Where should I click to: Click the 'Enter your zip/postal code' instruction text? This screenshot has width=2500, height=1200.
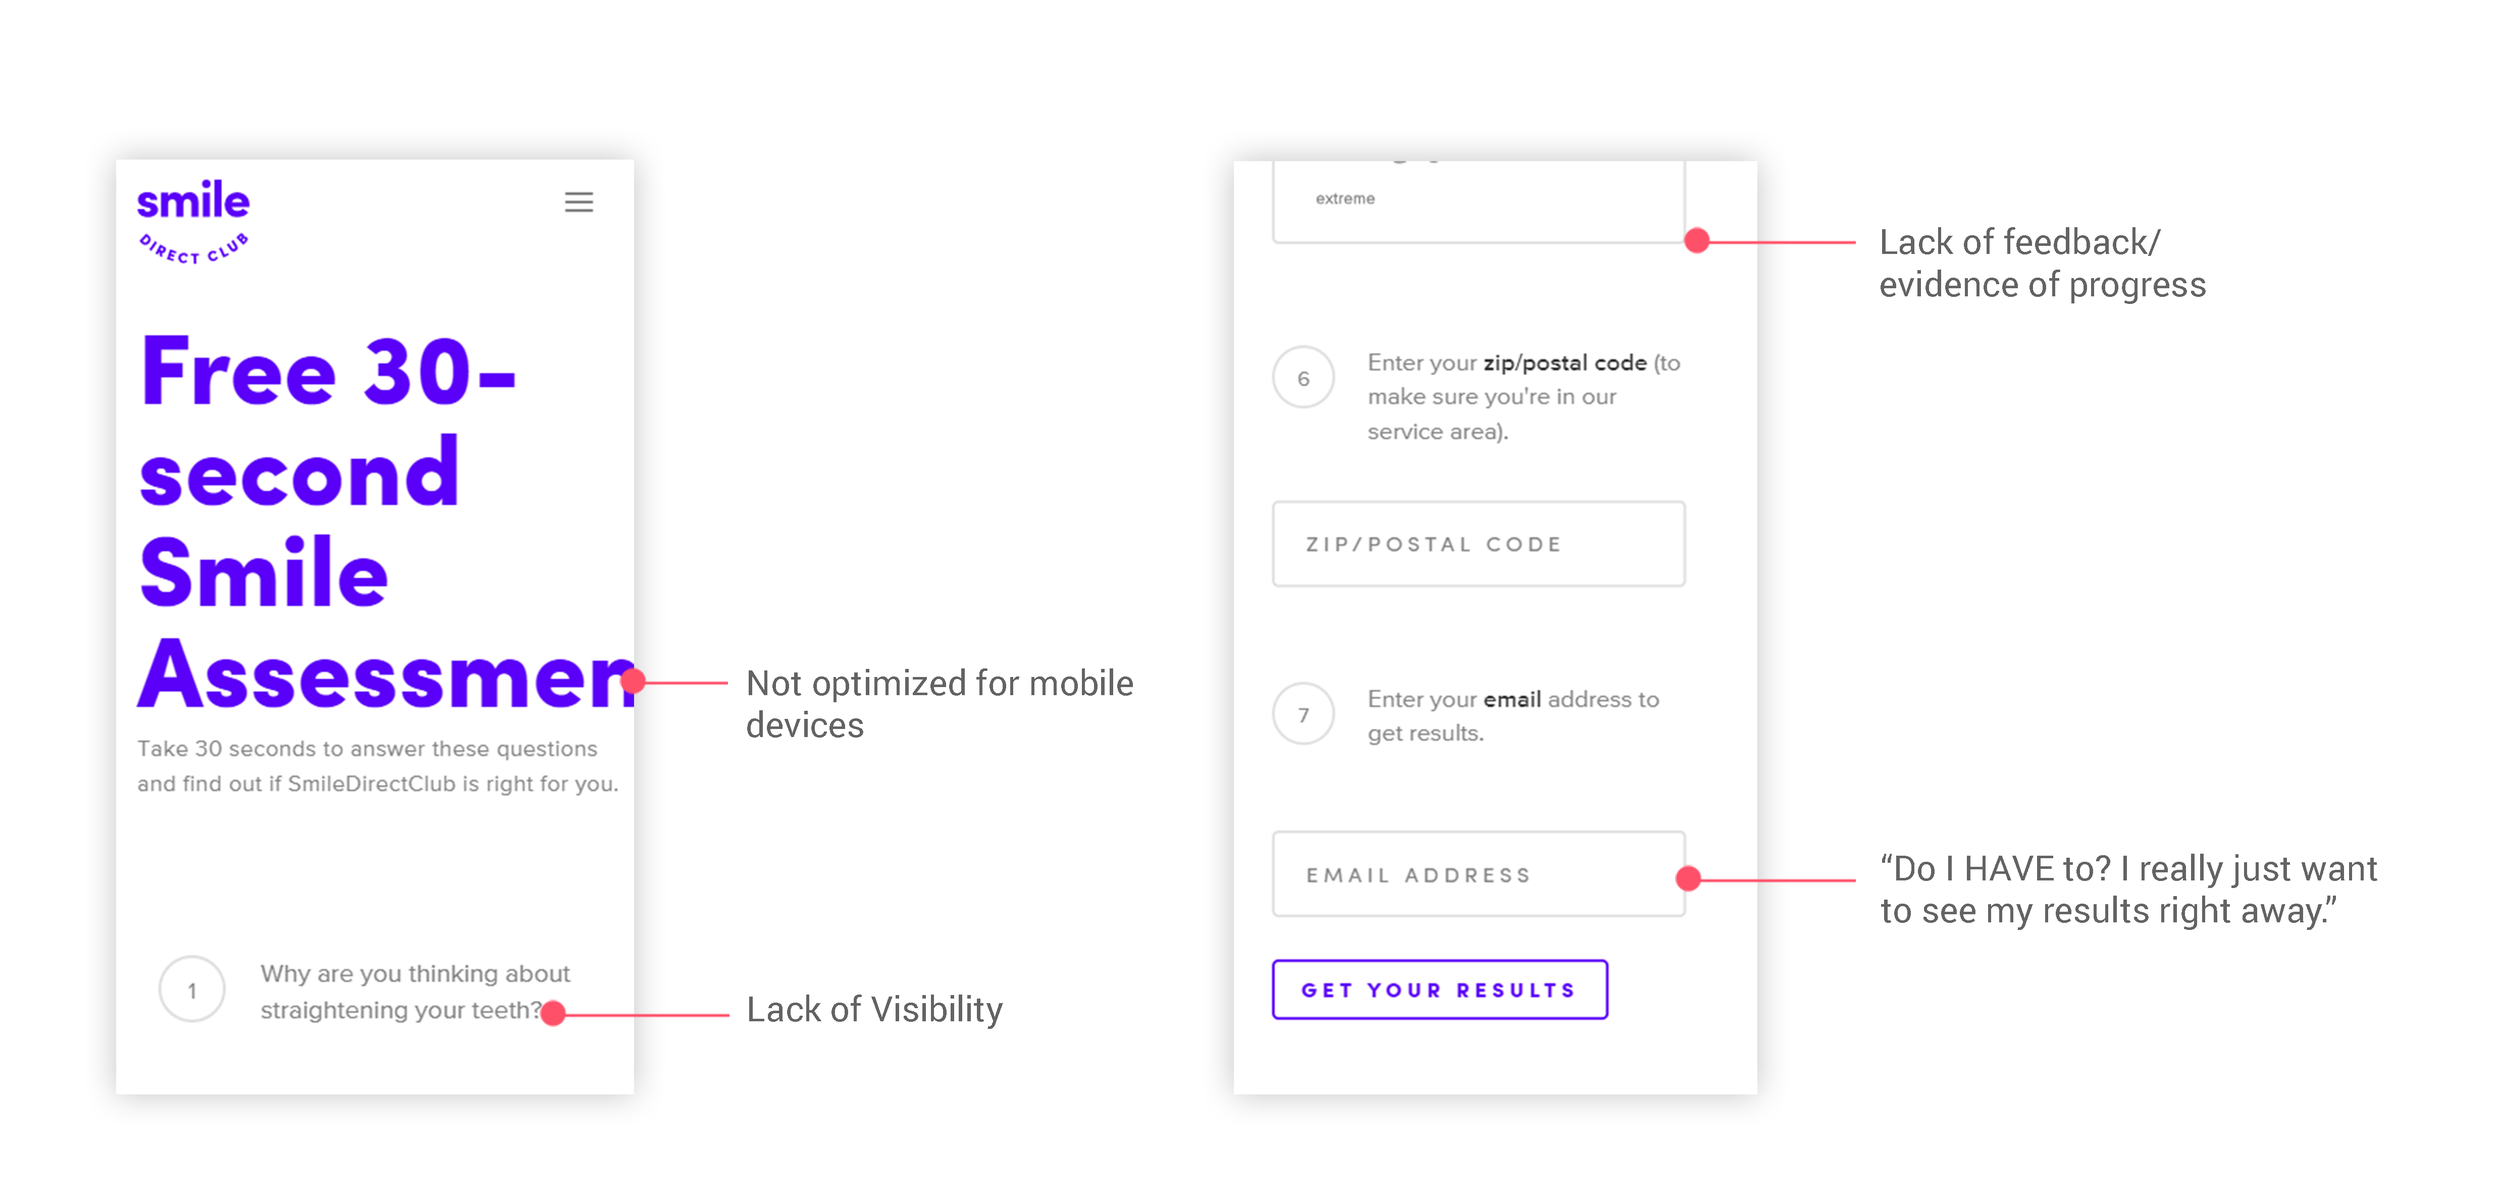(x=1524, y=397)
